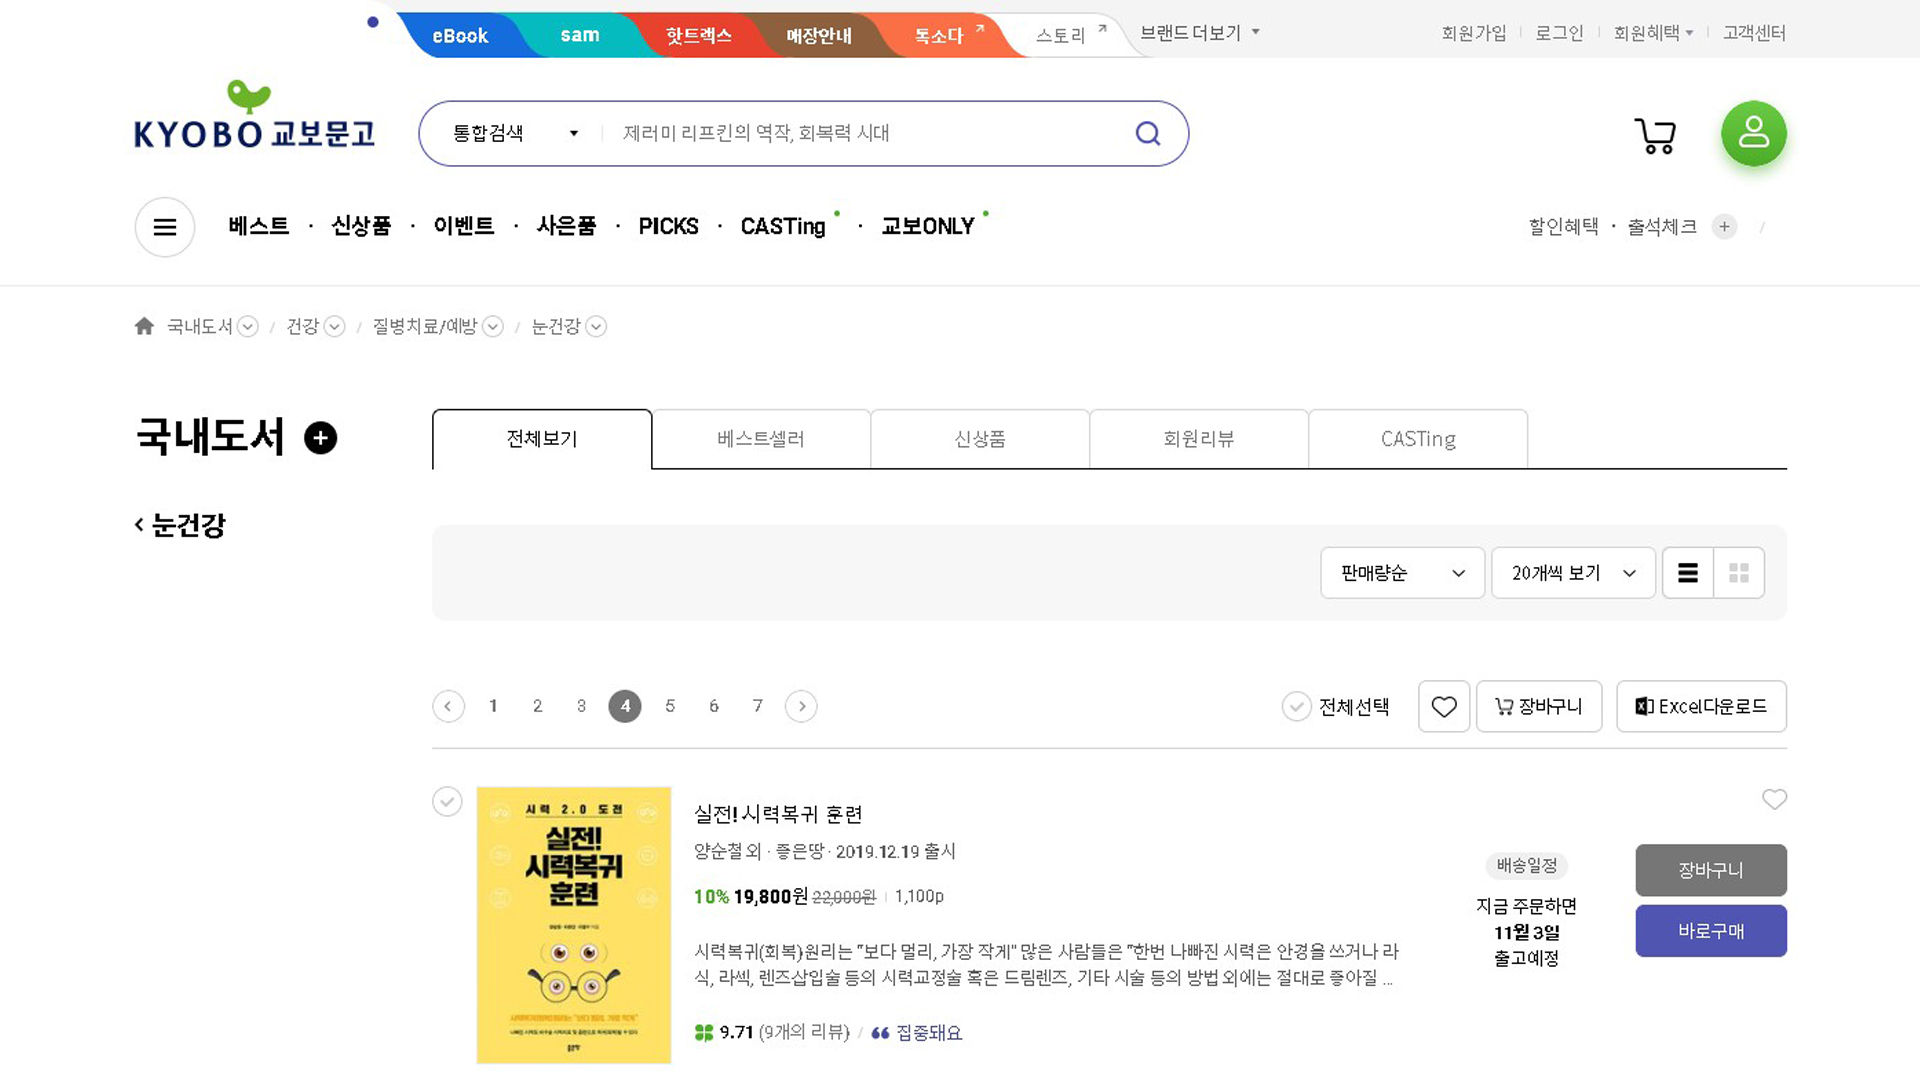Switch to grid view layout
The image size is (1920, 1080).
(1739, 573)
